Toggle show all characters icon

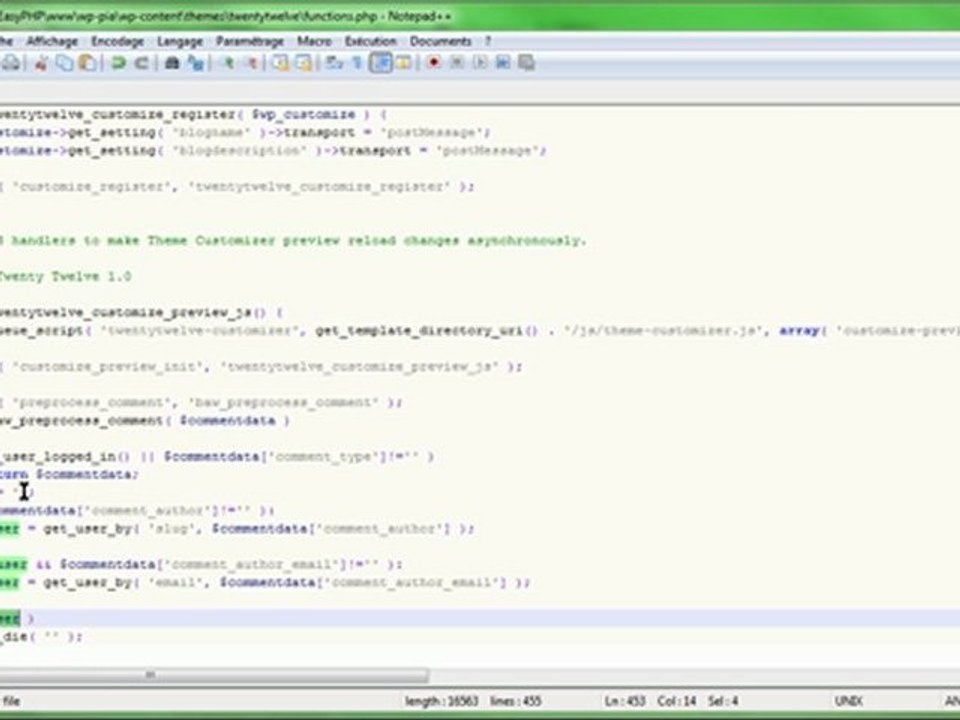tap(358, 62)
